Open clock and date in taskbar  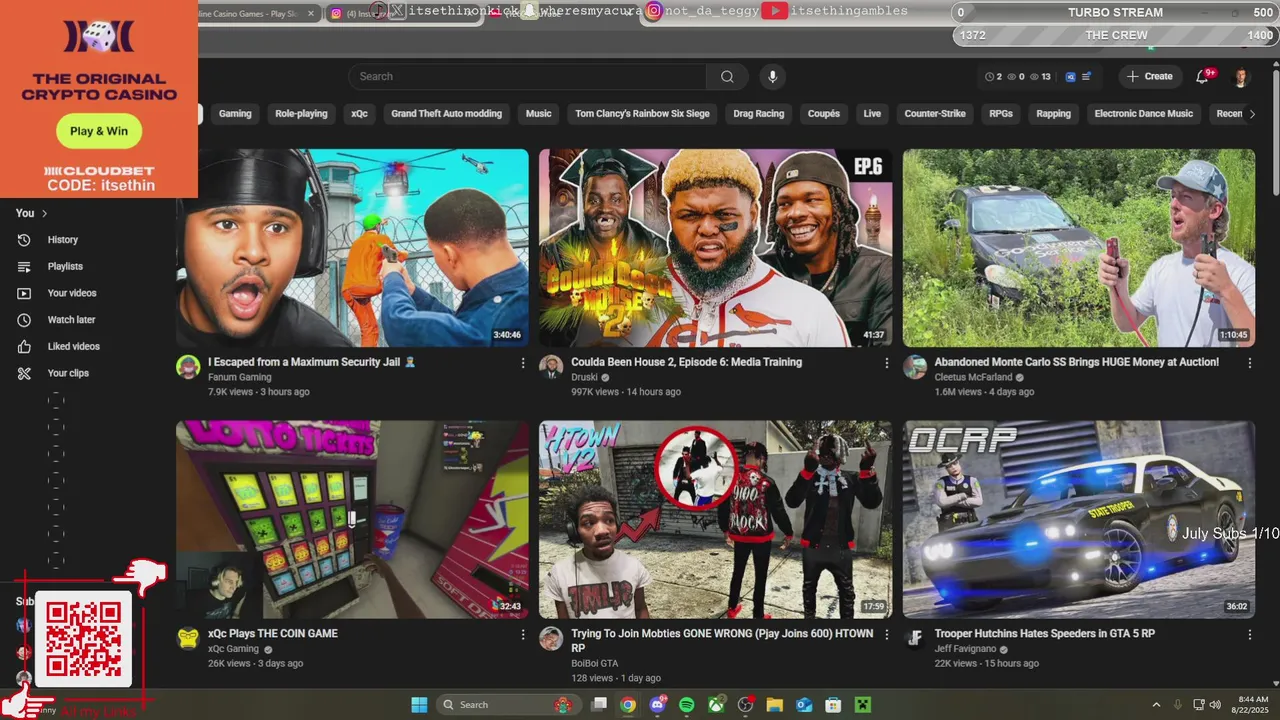[x=1252, y=705]
